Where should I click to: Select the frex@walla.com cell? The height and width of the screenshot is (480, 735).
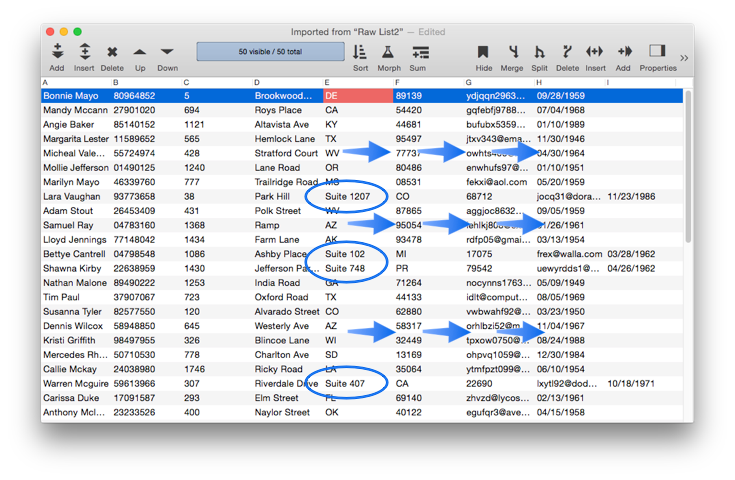coord(570,254)
